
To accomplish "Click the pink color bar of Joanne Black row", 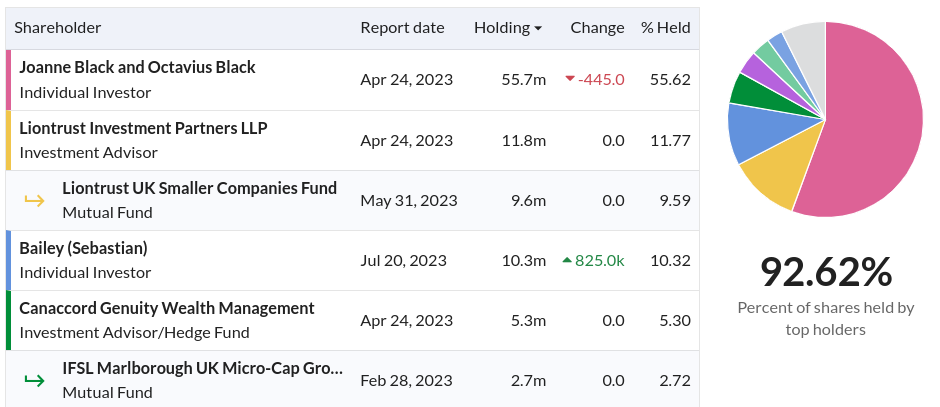I will 8,80.
